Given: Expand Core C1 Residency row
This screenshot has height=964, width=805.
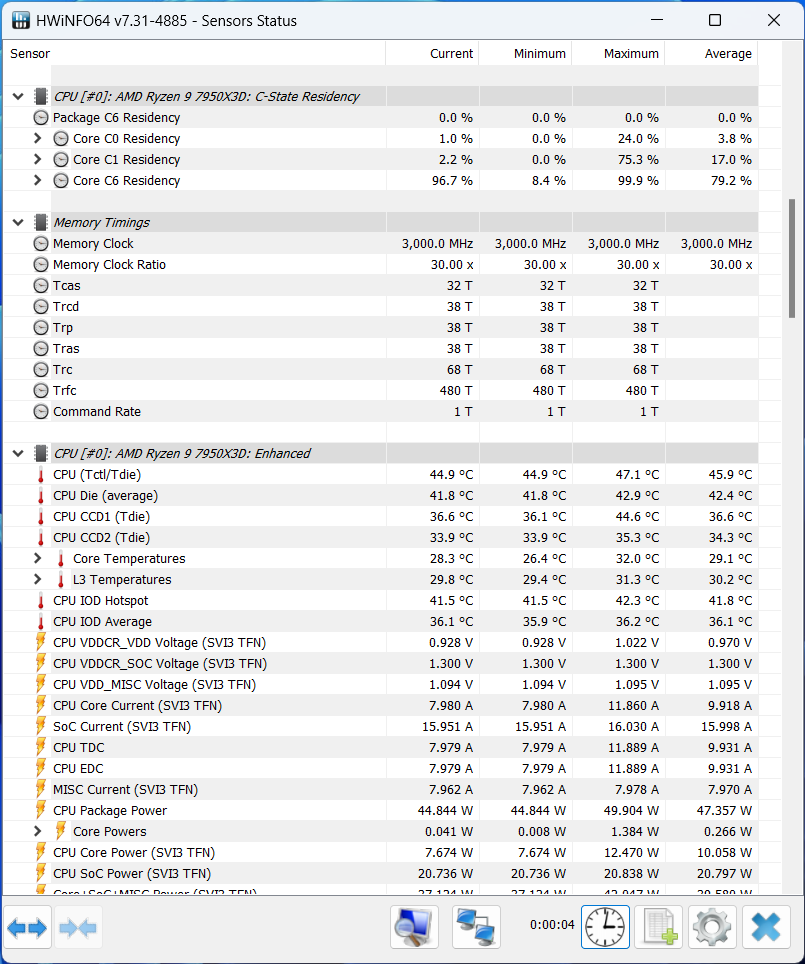Looking at the screenshot, I should (38, 159).
